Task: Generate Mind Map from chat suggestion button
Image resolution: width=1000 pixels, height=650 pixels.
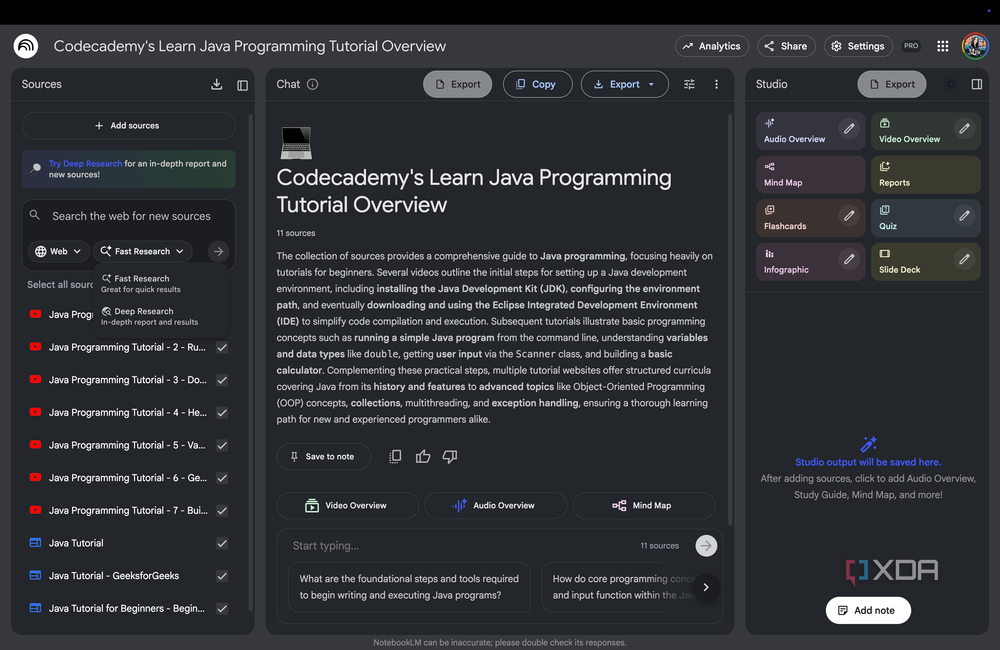Action: click(x=643, y=505)
